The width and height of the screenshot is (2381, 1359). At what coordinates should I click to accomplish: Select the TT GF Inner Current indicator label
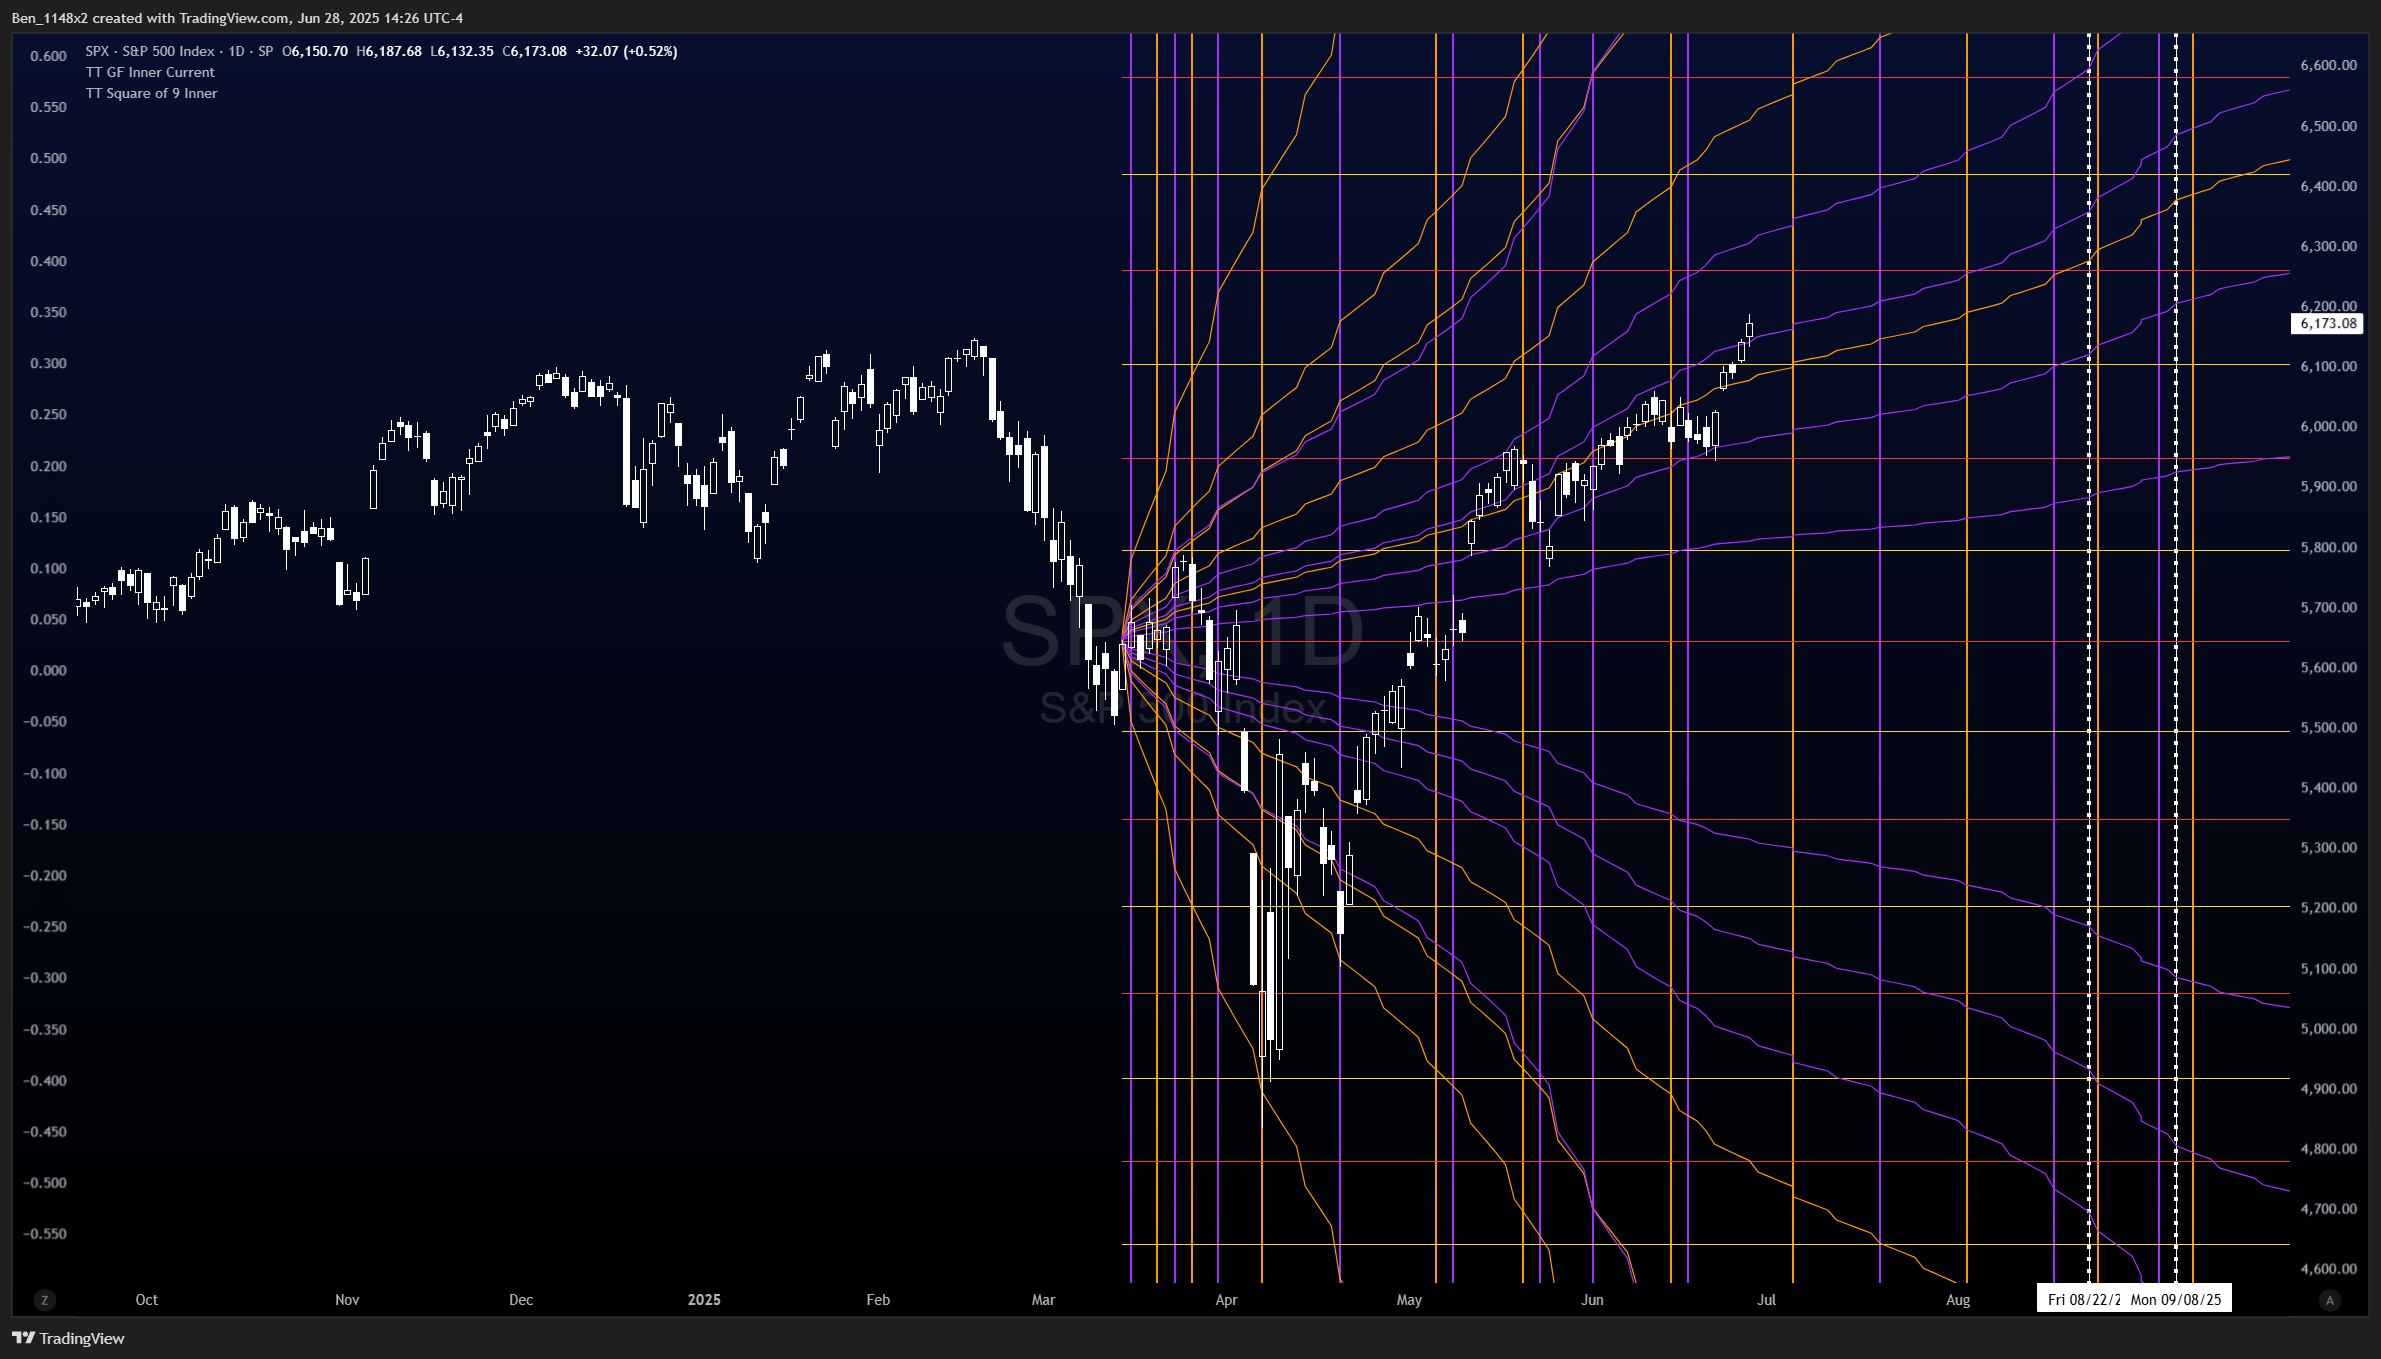pos(150,72)
